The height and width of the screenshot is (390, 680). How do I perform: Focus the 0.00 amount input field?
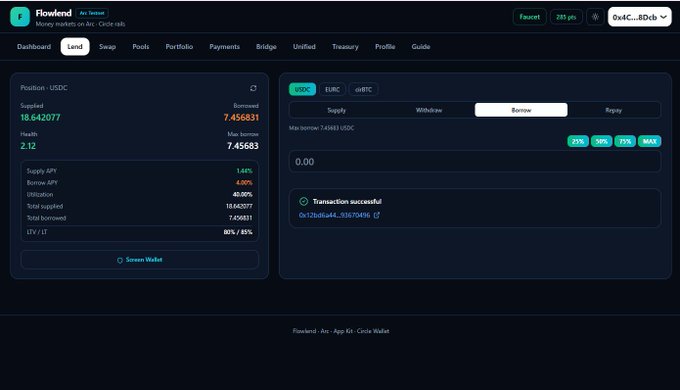(x=475, y=162)
